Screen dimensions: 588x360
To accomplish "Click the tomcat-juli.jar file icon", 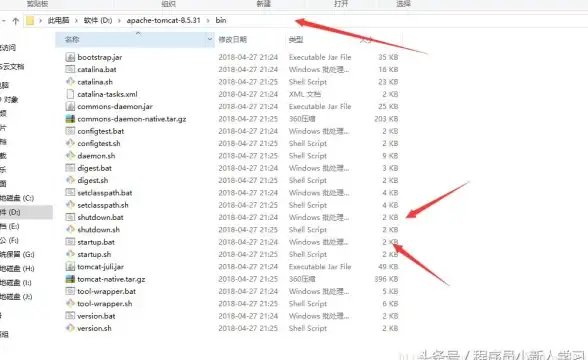I will tap(70, 267).
